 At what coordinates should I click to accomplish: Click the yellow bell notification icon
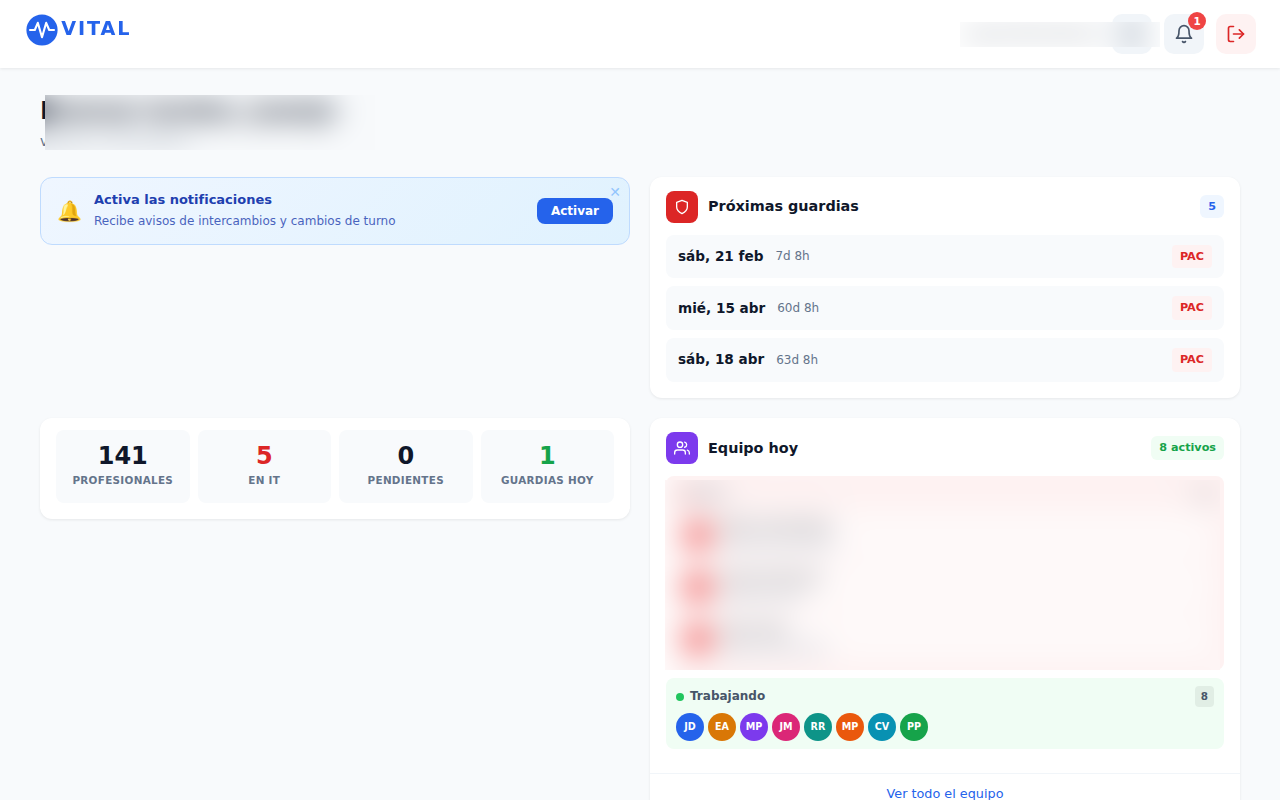click(69, 211)
